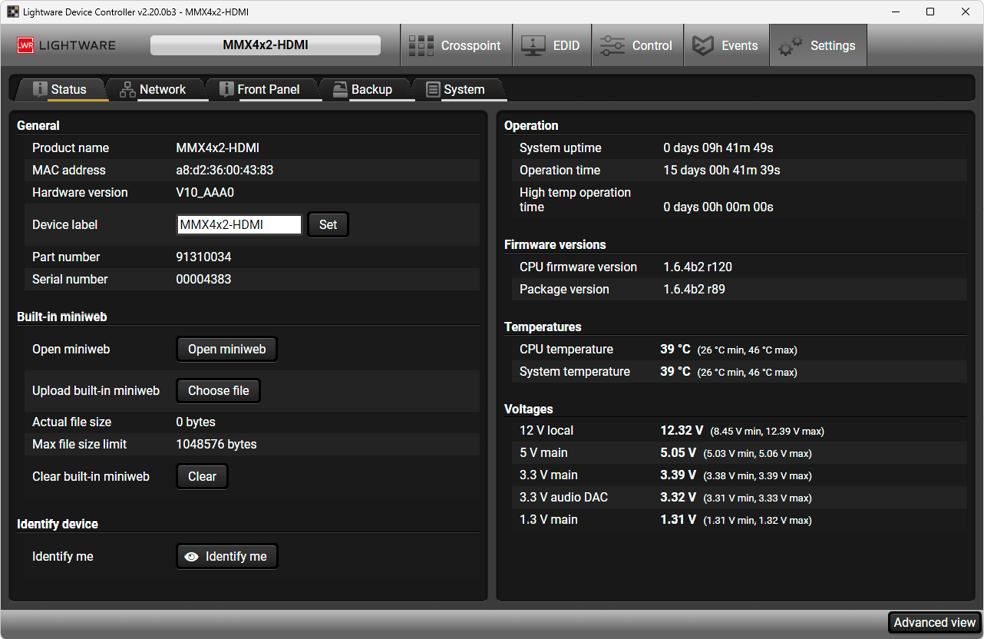Click the Crosspoint grid icon

point(422,46)
